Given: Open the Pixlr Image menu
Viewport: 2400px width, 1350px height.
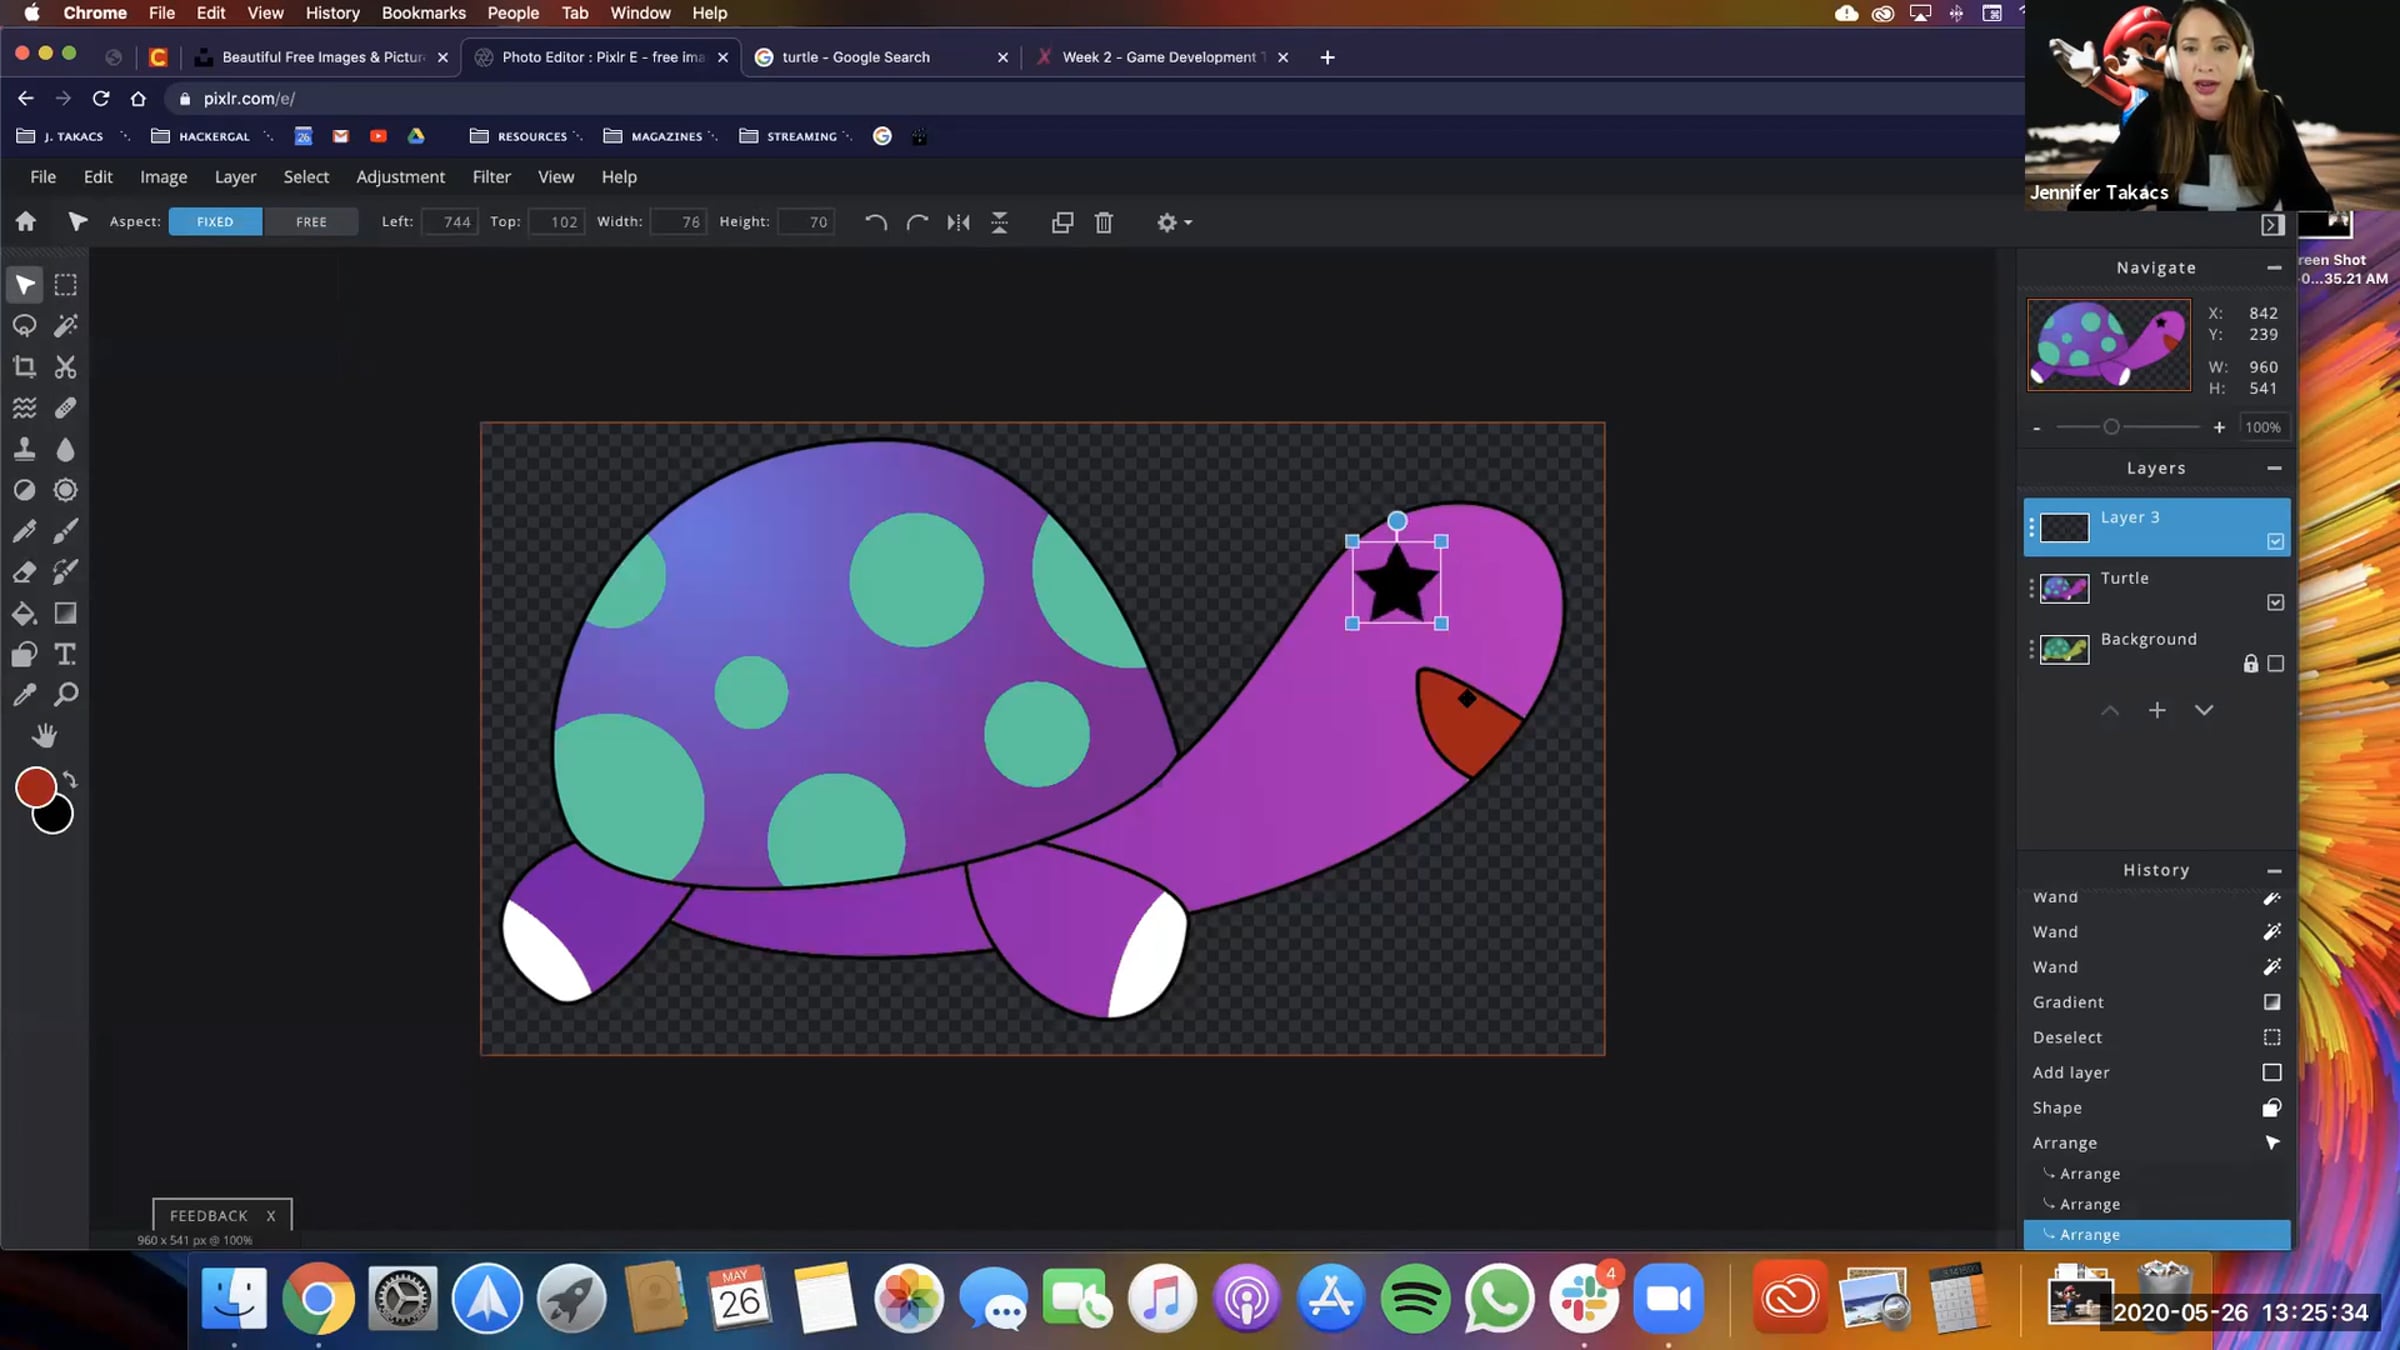Looking at the screenshot, I should (164, 177).
